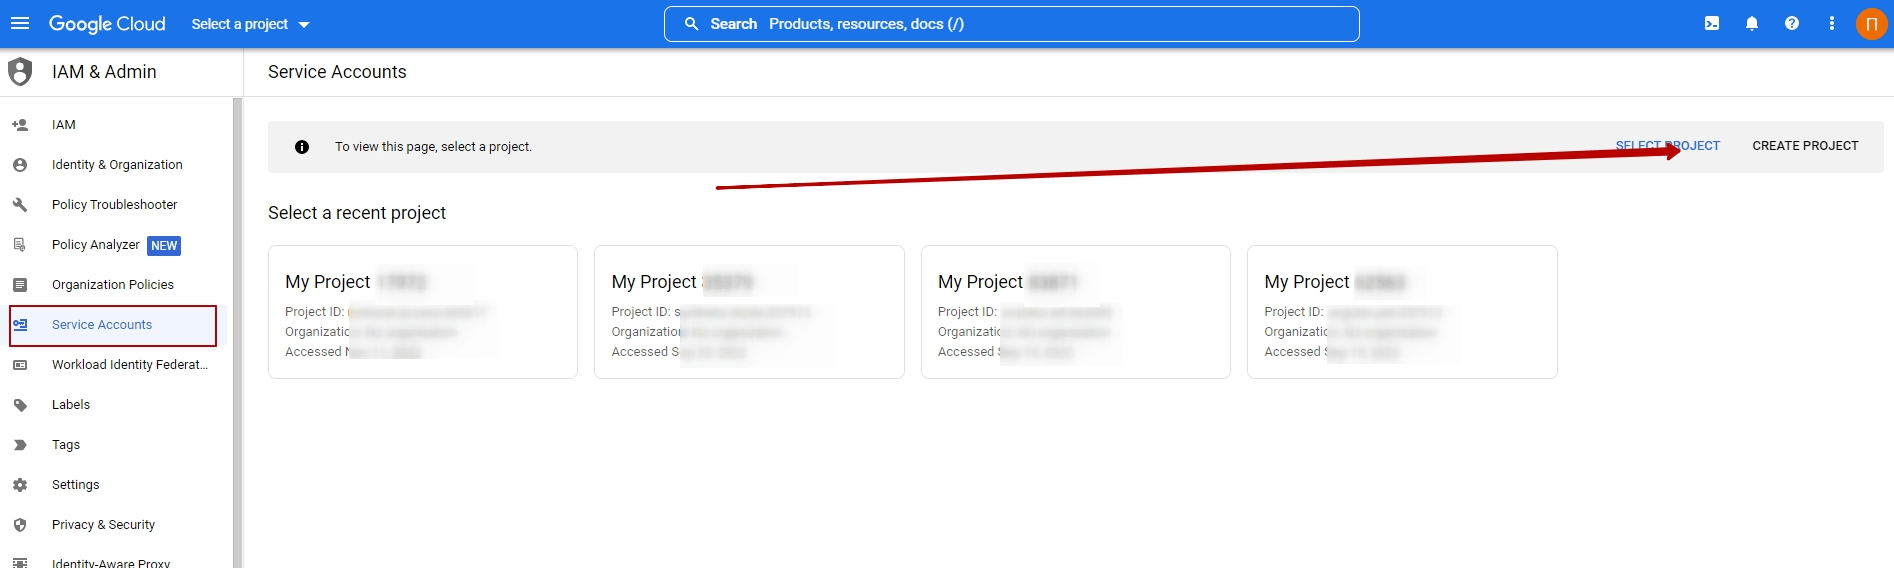Open the help question mark menu
The width and height of the screenshot is (1894, 568).
coord(1792,24)
